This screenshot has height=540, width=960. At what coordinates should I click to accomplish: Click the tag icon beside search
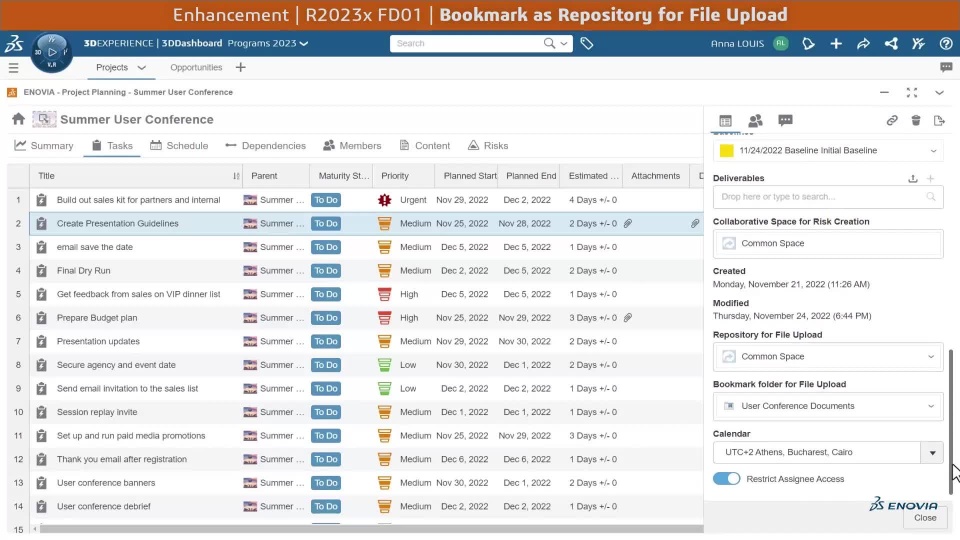point(587,43)
